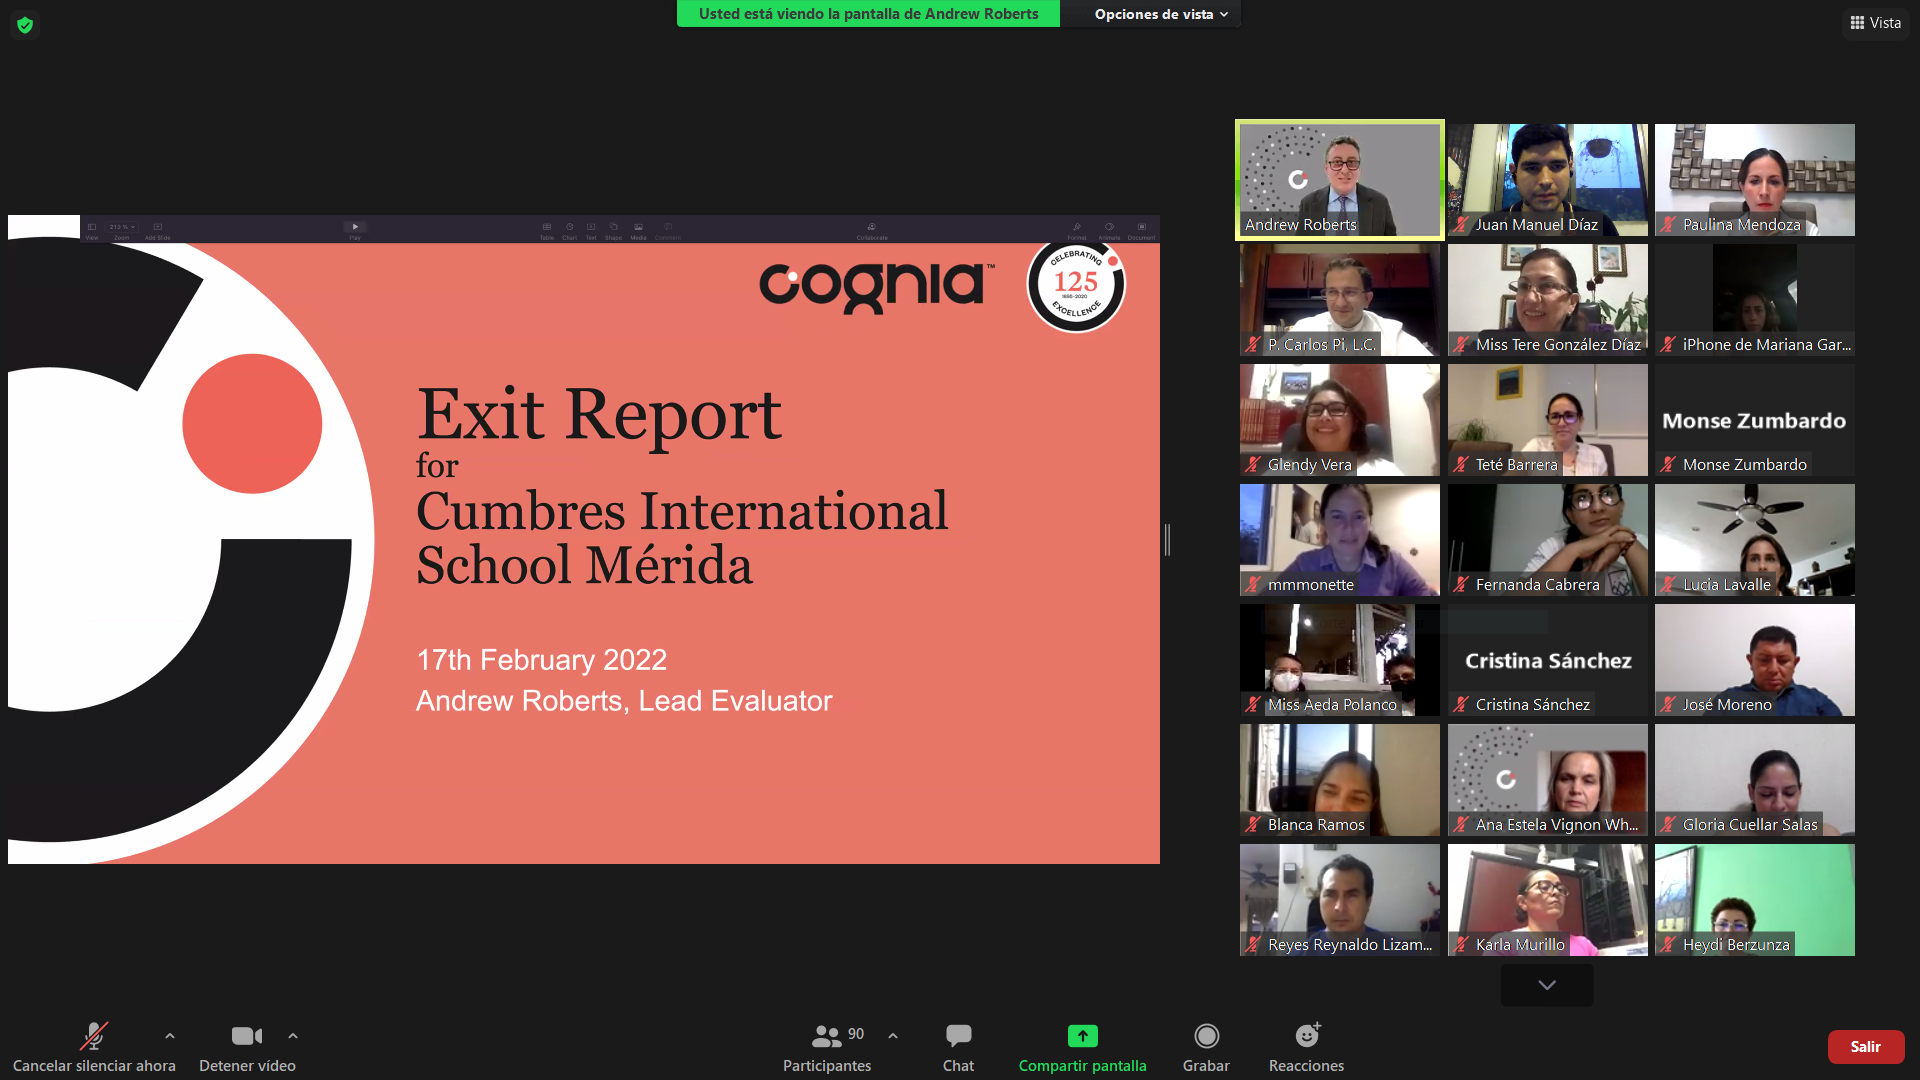Select Lucia Lavalle video thumbnail
The image size is (1920, 1080).
point(1755,540)
